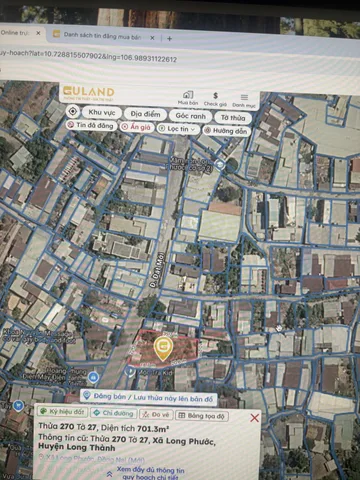Open the Đo vẽ measuring tab
This screenshot has height=480, width=360.
coord(156,414)
